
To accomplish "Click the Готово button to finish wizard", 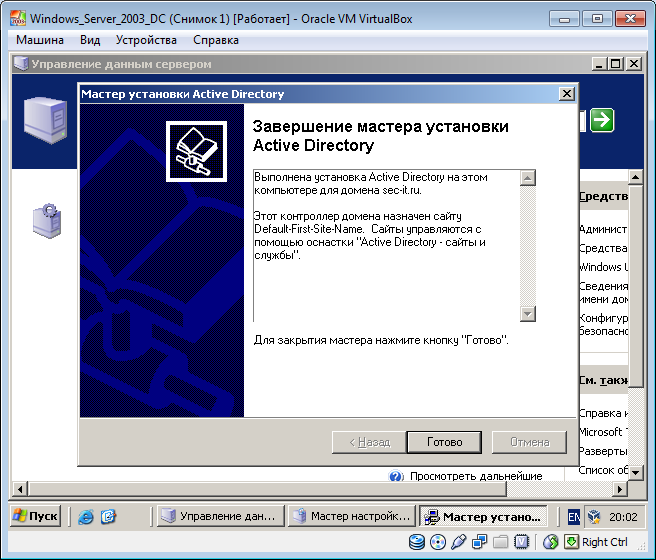I will tap(444, 442).
